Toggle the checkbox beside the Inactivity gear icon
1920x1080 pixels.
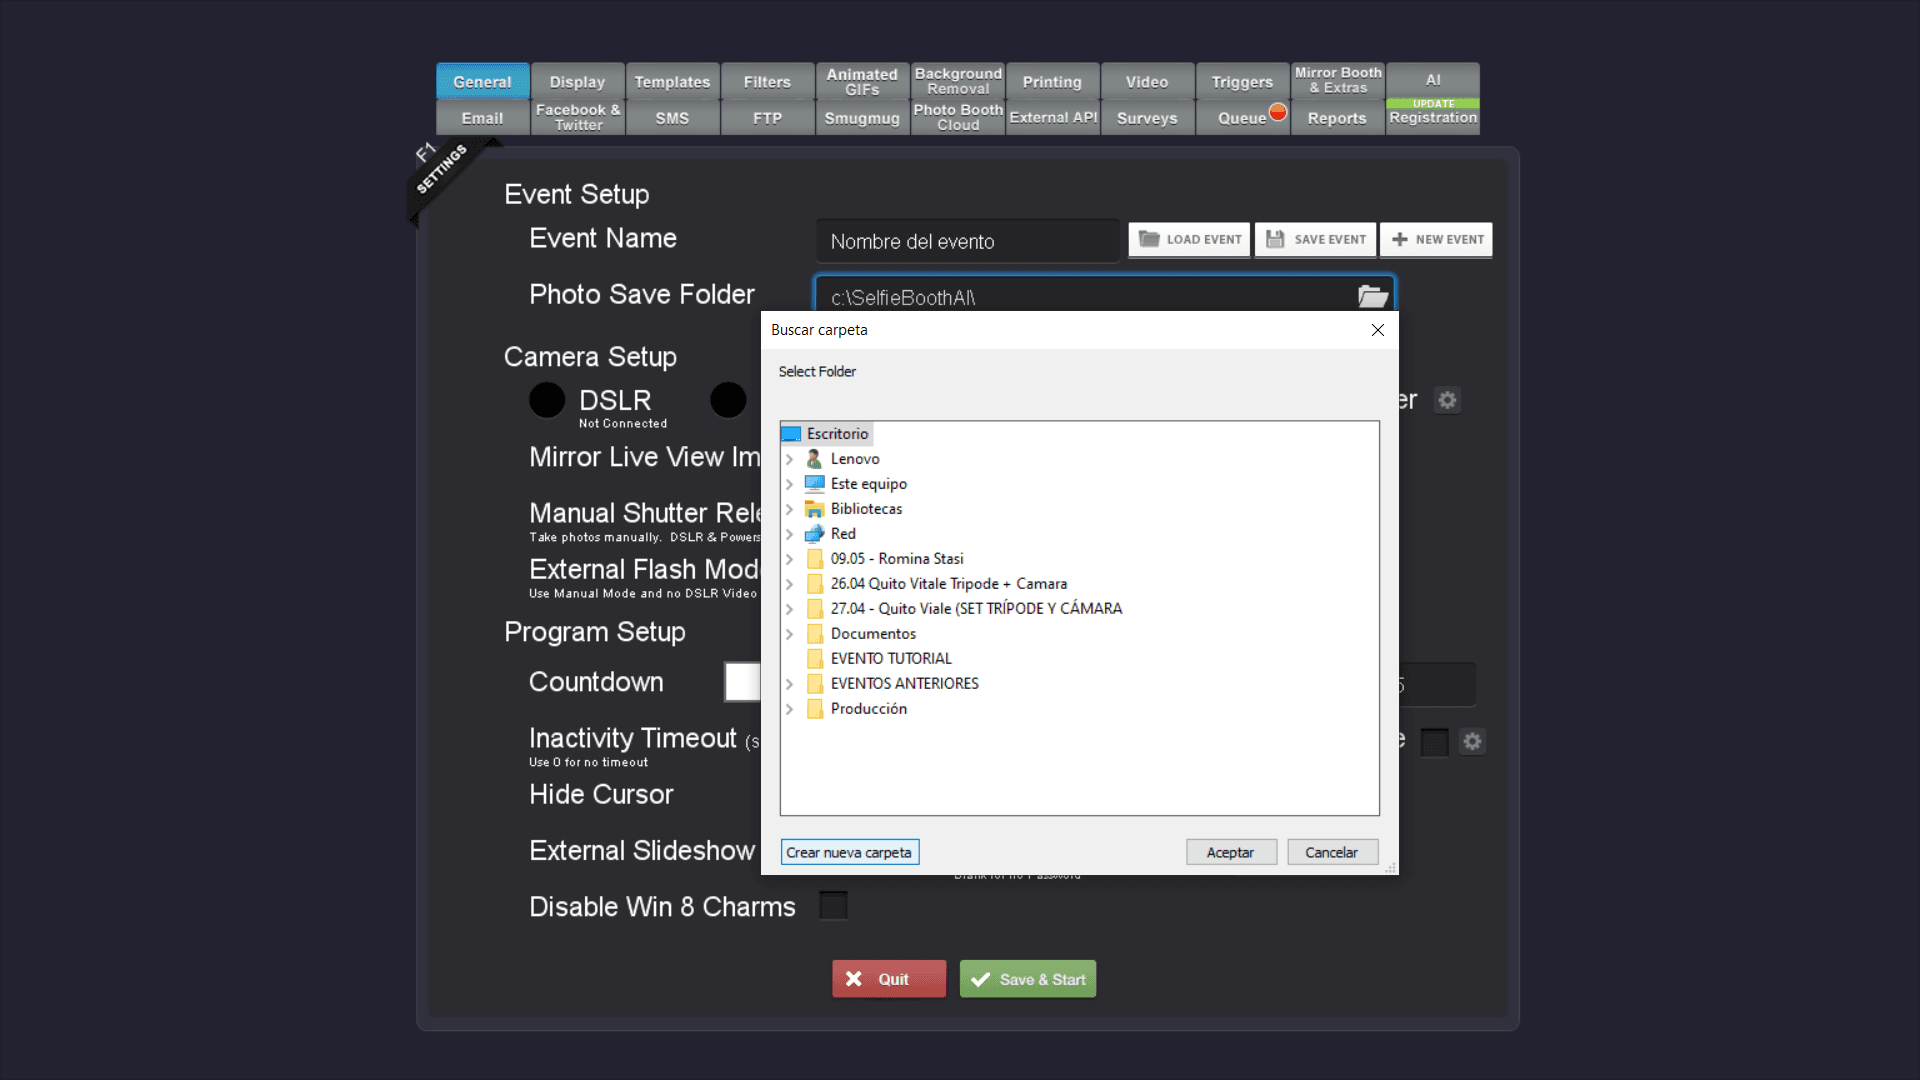[x=1435, y=742]
